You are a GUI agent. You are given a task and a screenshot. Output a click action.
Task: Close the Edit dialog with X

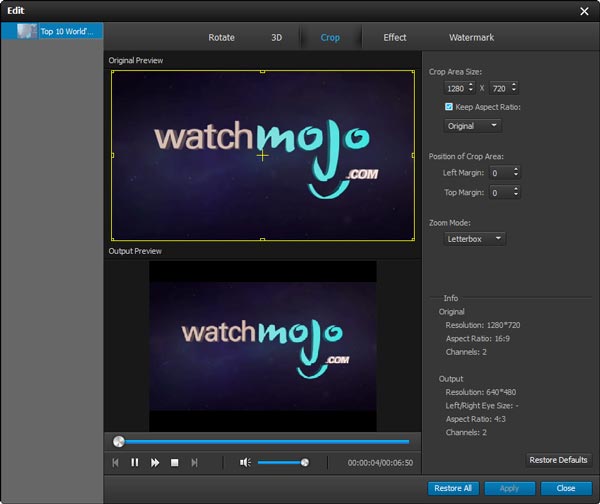584,11
